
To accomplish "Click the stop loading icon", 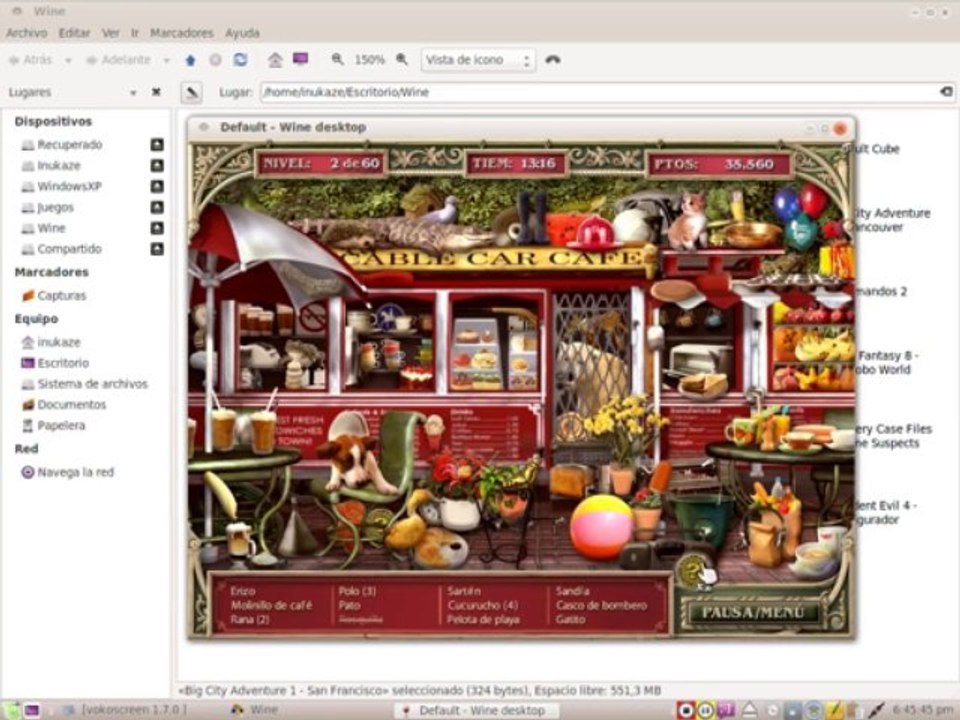I will point(216,60).
